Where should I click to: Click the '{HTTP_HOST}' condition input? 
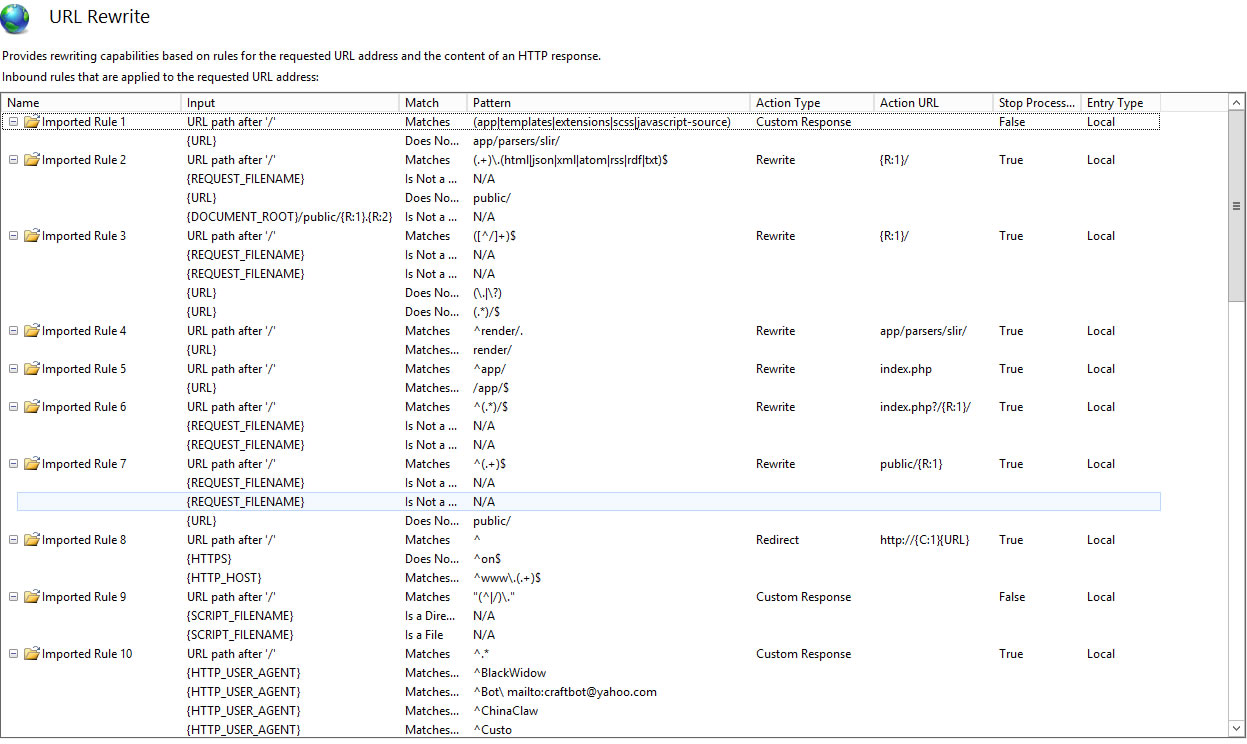(x=224, y=578)
